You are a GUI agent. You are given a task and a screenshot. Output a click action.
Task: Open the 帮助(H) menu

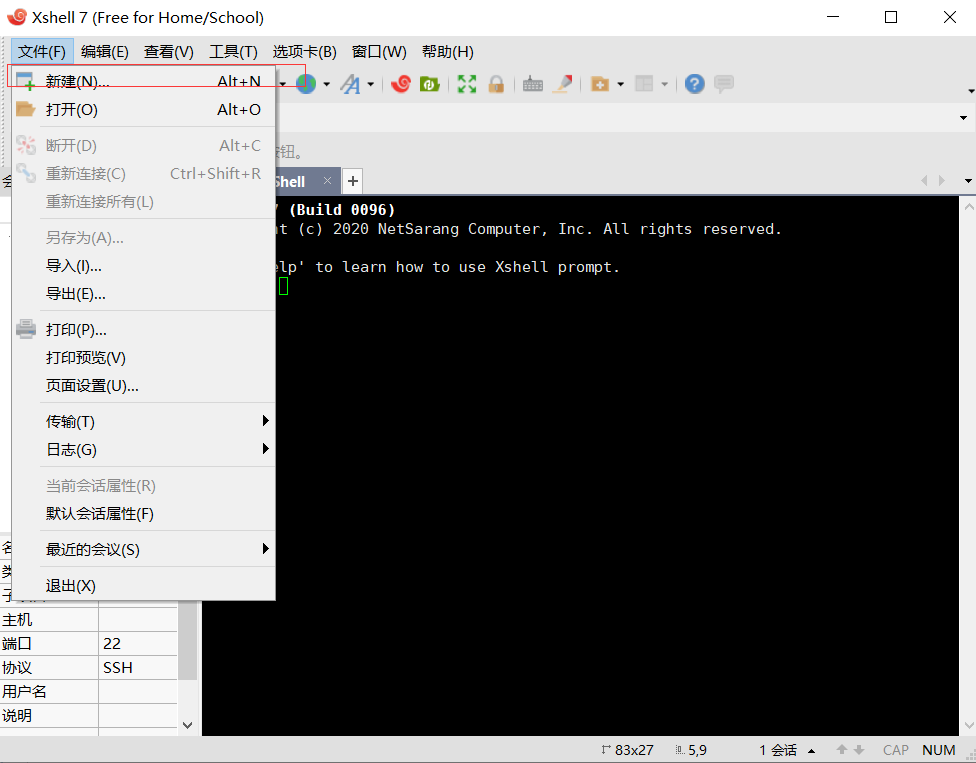click(448, 52)
